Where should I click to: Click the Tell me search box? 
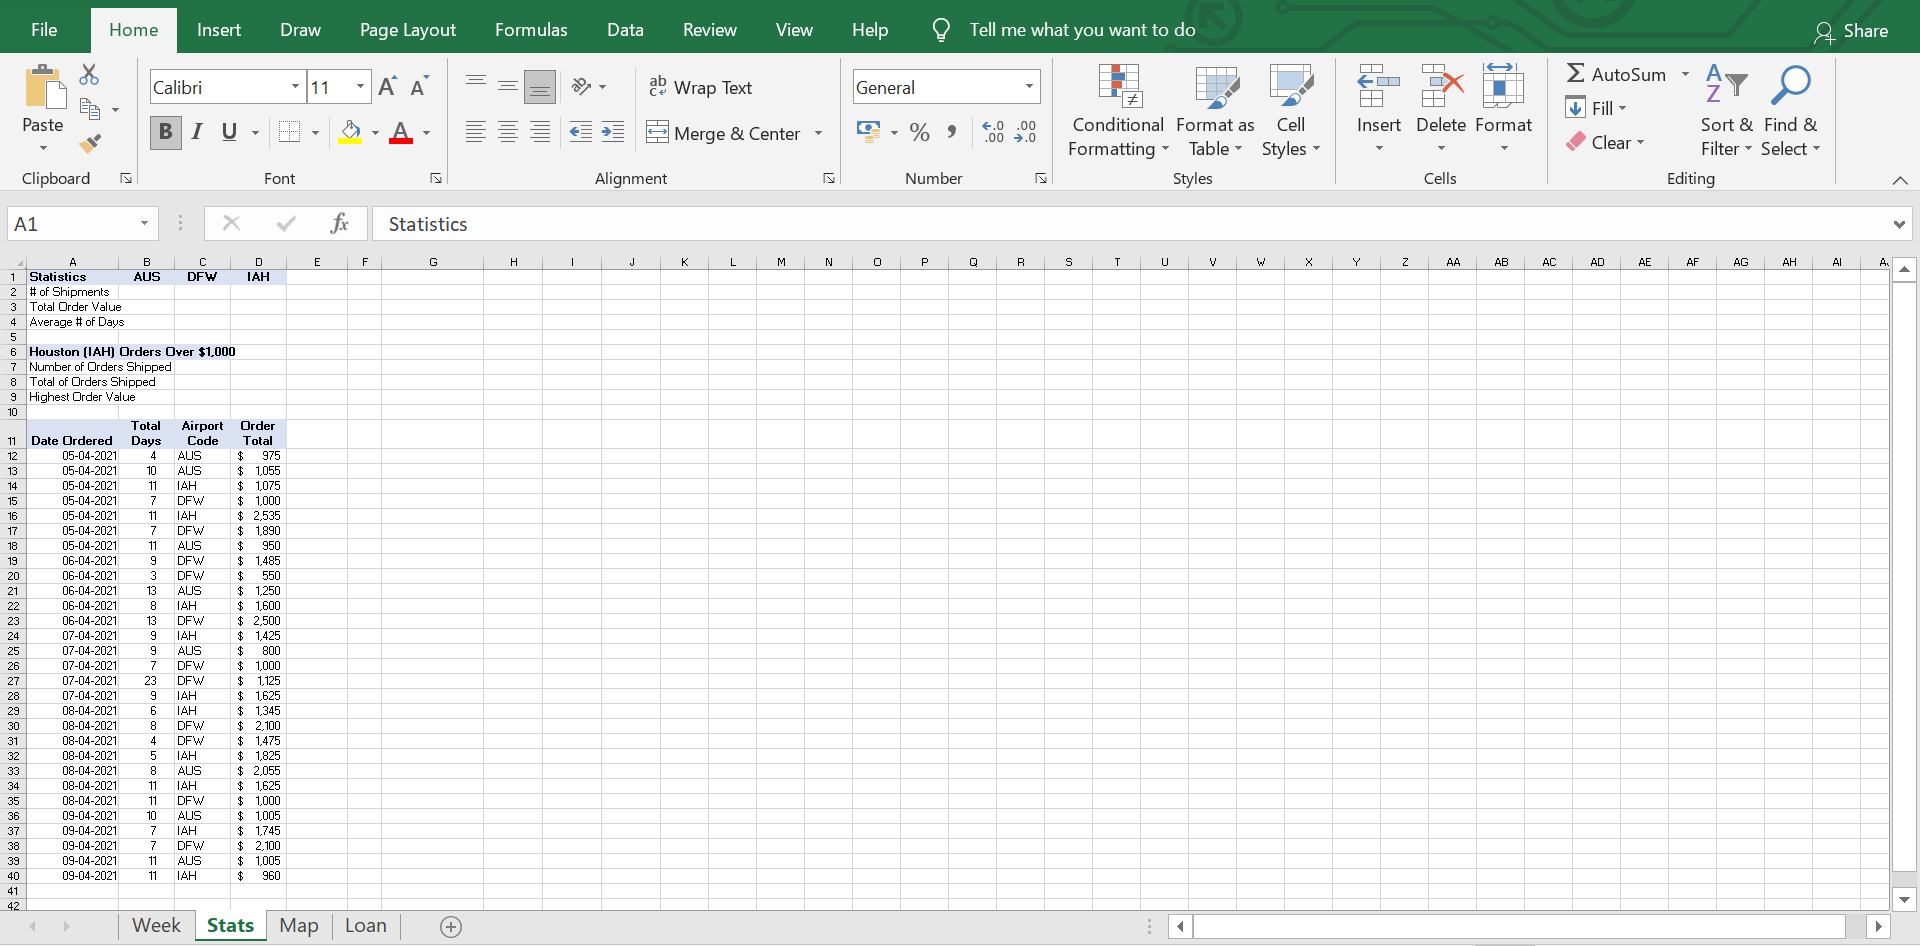click(1082, 30)
